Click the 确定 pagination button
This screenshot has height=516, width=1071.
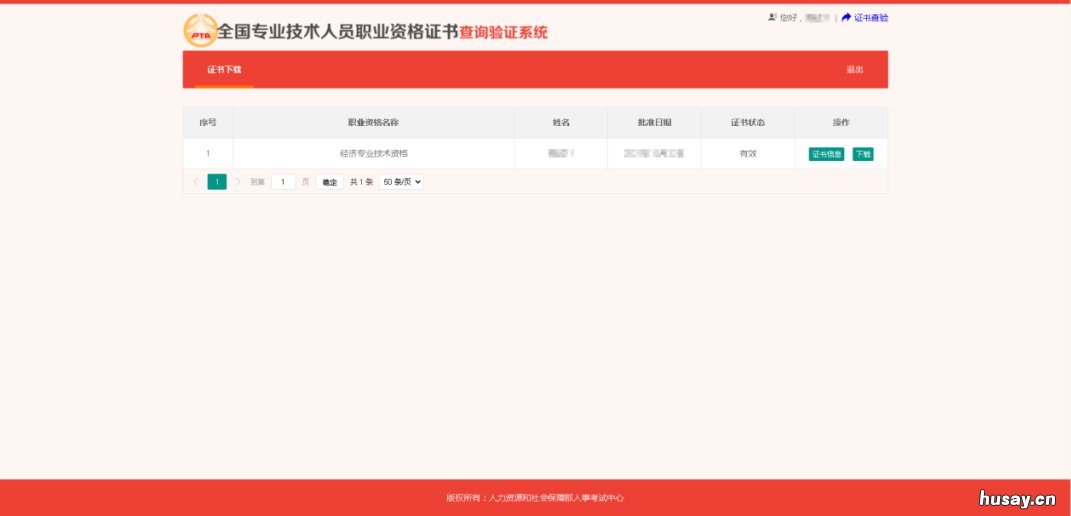(x=330, y=182)
